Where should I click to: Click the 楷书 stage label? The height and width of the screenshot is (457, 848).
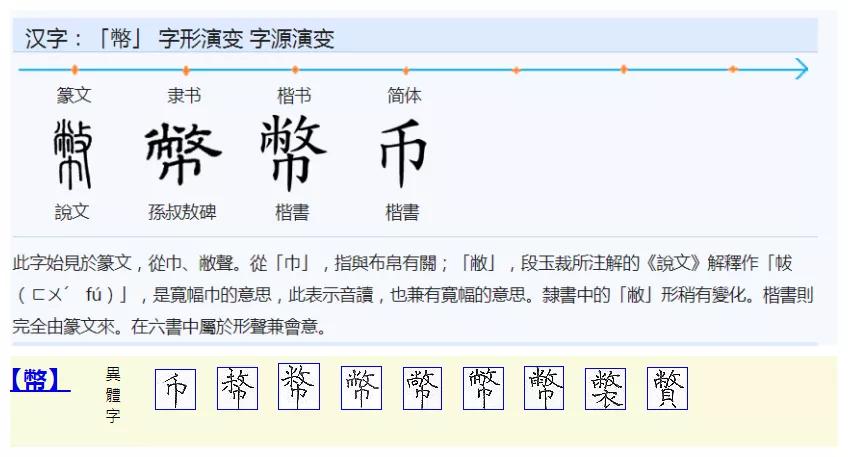pyautogui.click(x=294, y=96)
